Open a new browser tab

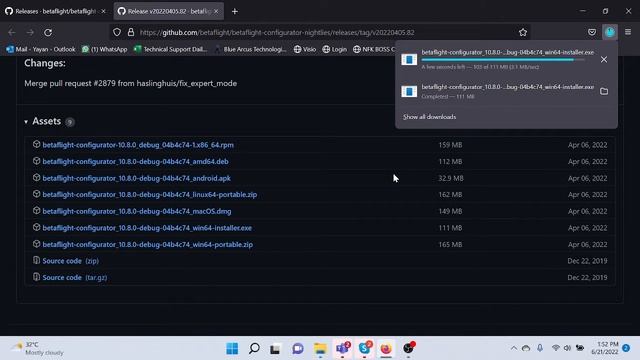[x=235, y=11]
